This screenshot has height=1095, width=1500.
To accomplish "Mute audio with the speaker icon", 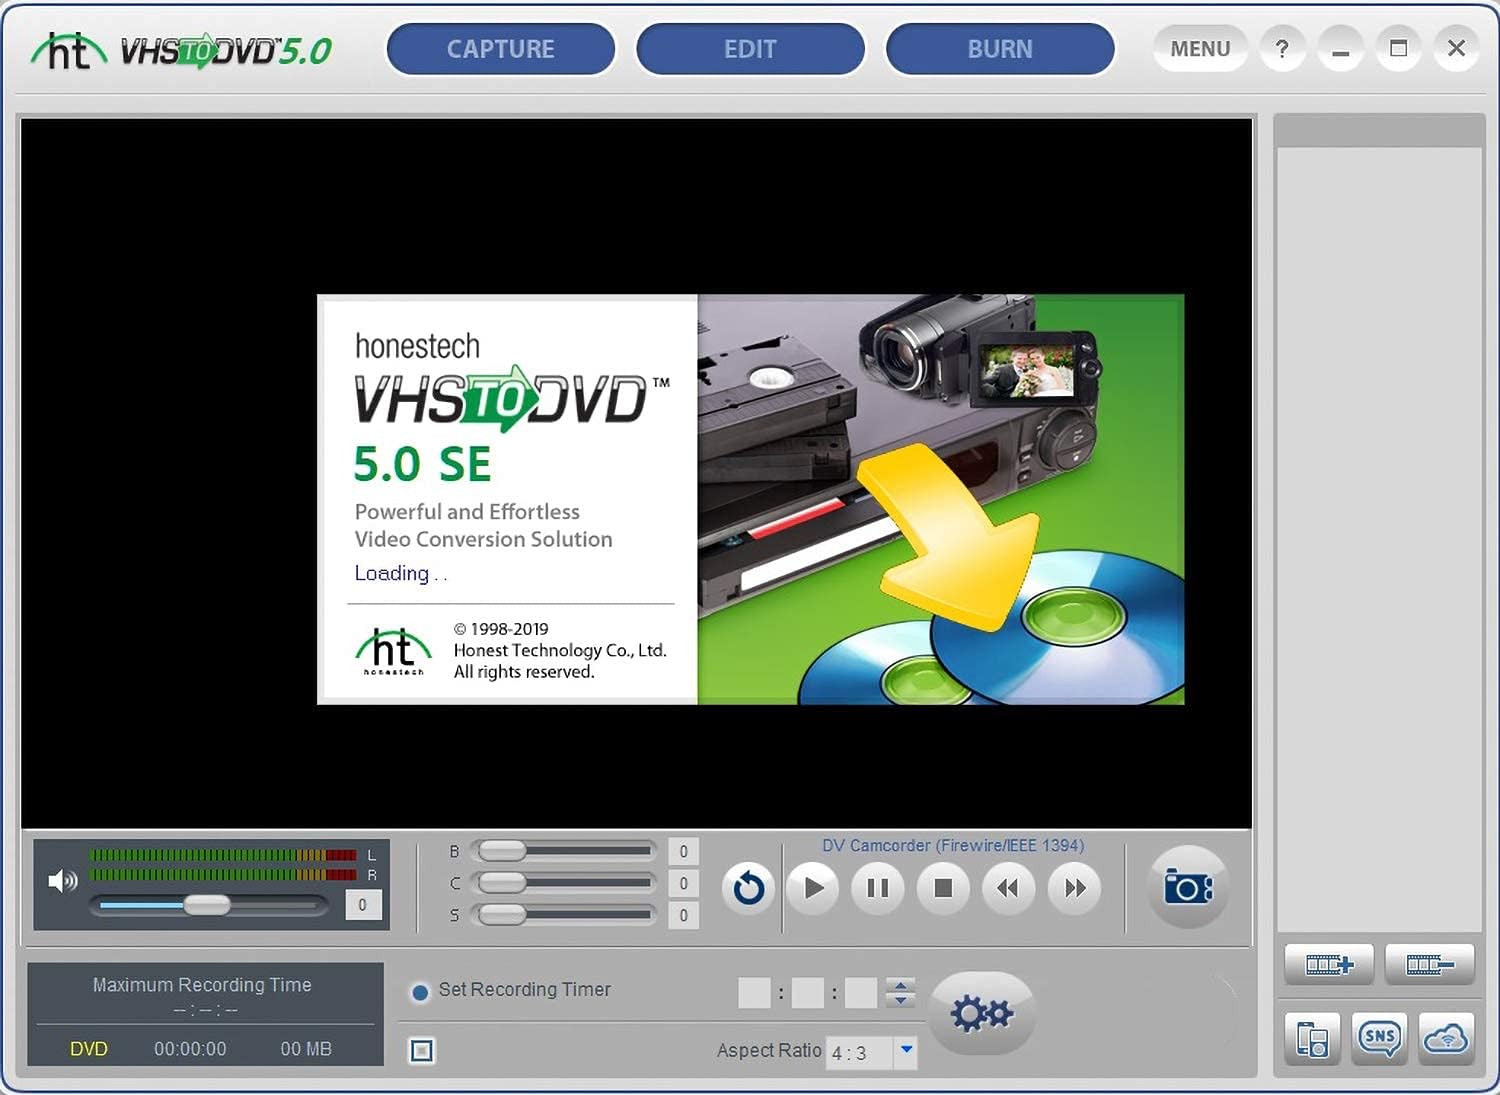I will coord(62,881).
